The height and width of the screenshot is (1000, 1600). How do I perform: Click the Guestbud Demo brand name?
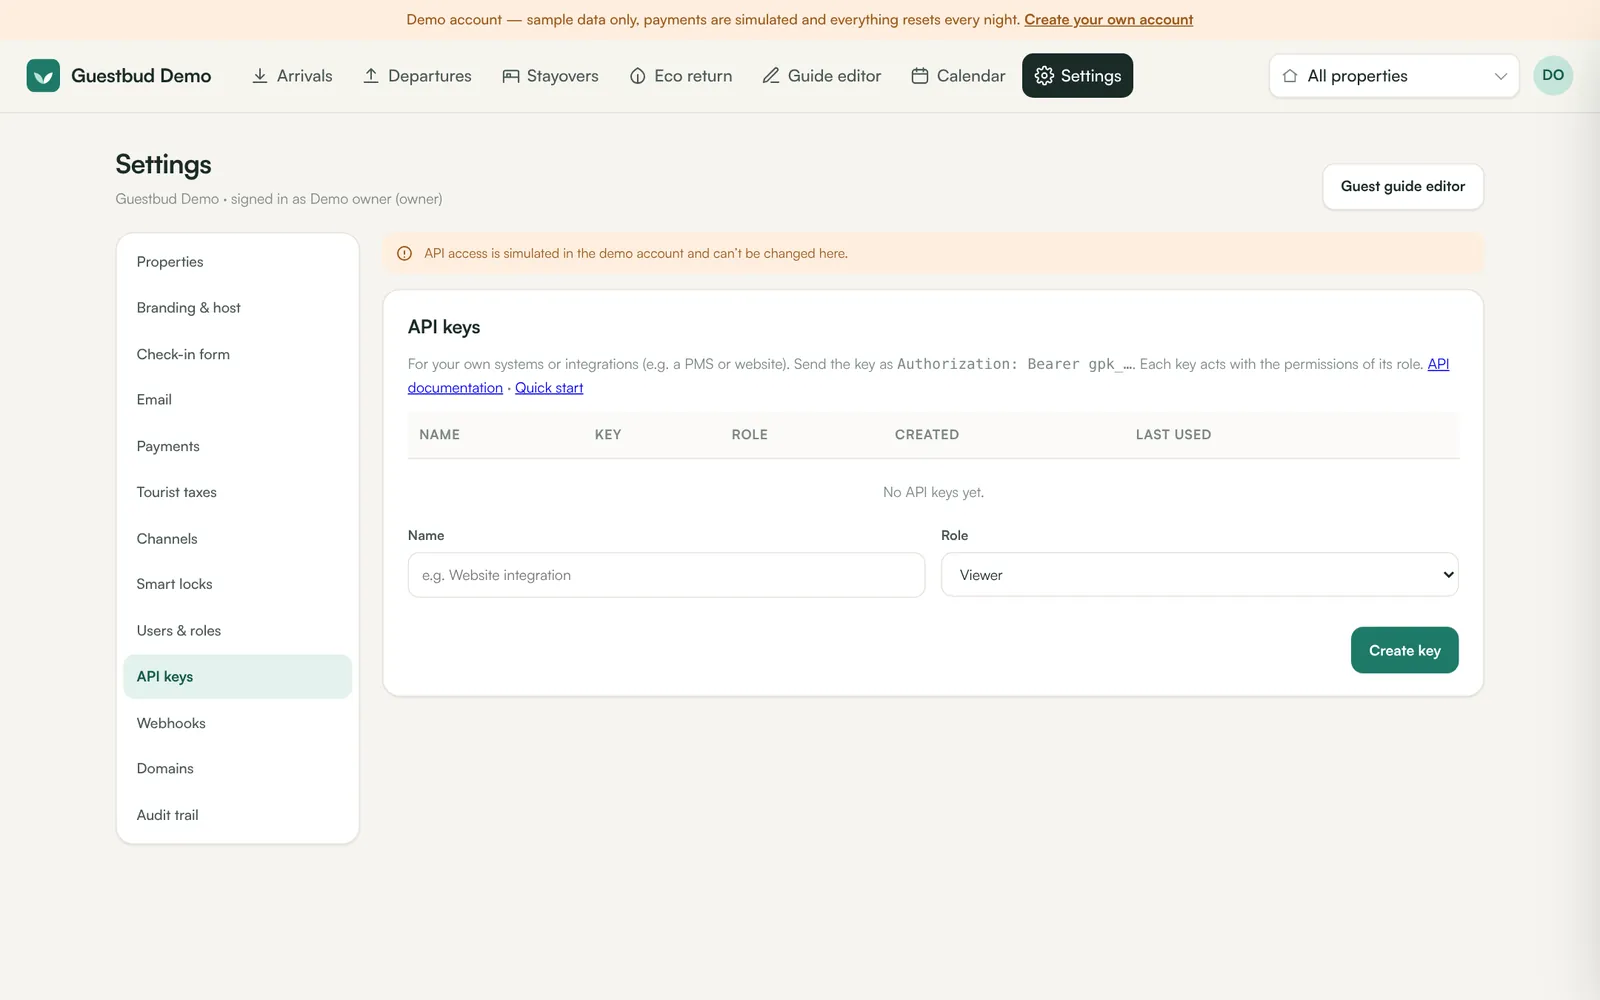[x=141, y=76]
